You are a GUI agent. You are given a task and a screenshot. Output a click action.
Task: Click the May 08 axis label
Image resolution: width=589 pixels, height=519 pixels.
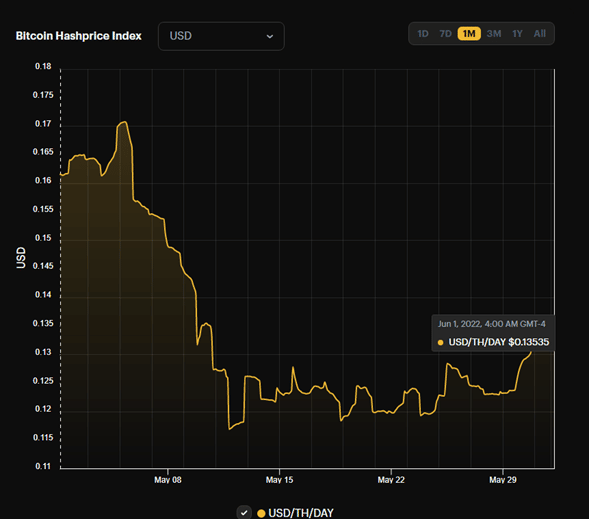pyautogui.click(x=168, y=480)
